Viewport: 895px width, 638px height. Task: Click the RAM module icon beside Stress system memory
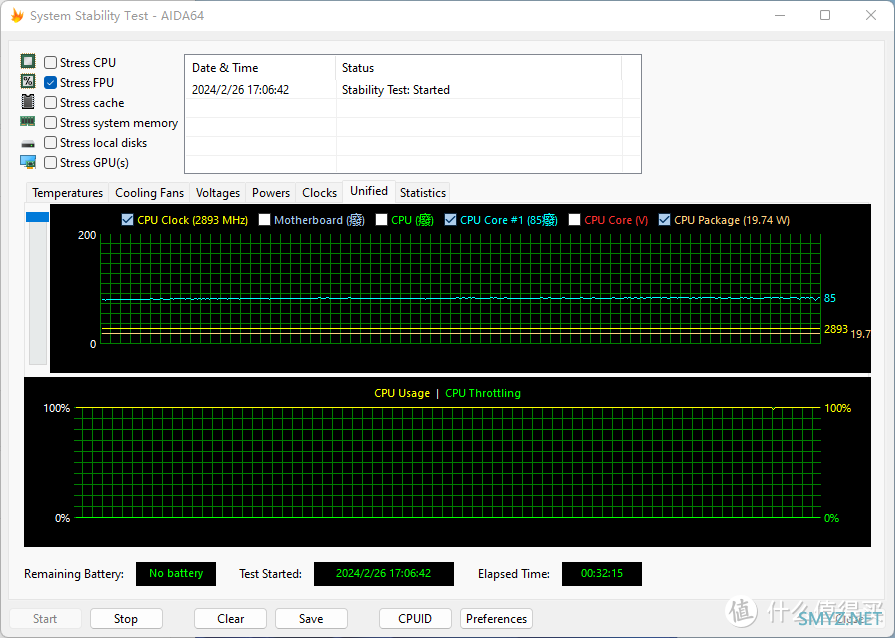click(27, 121)
